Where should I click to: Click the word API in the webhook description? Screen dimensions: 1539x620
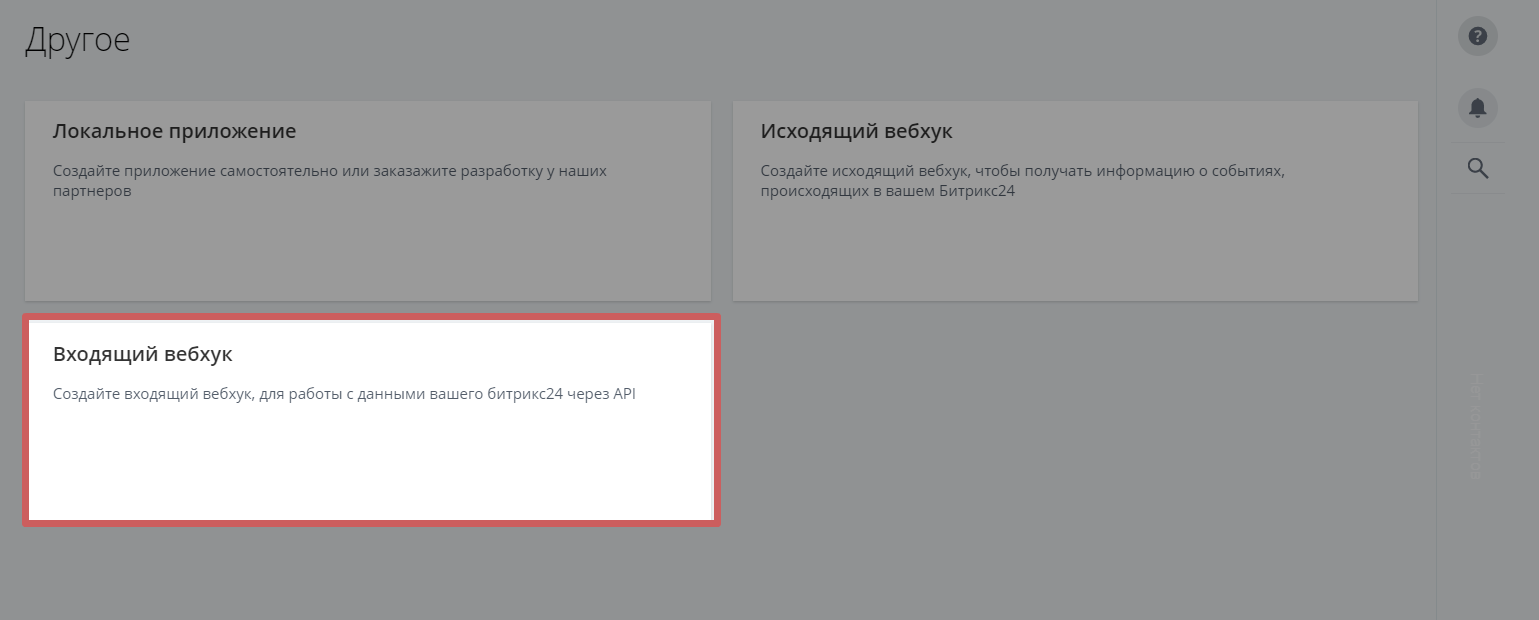(x=624, y=394)
